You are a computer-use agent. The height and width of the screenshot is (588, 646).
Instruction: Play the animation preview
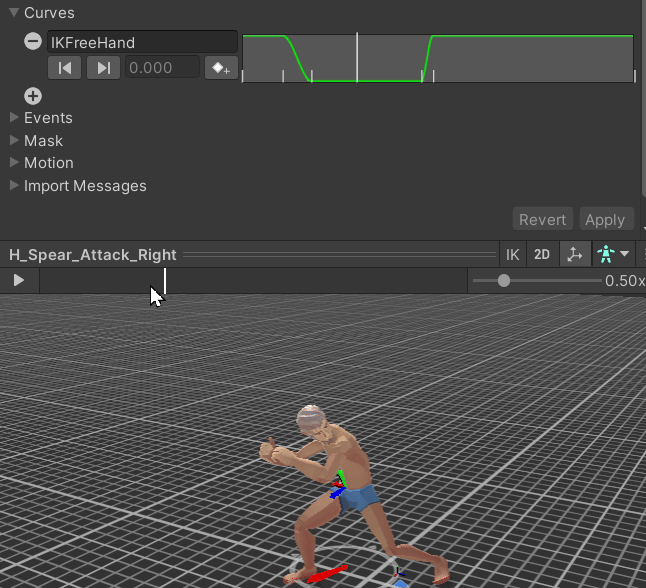click(x=19, y=281)
